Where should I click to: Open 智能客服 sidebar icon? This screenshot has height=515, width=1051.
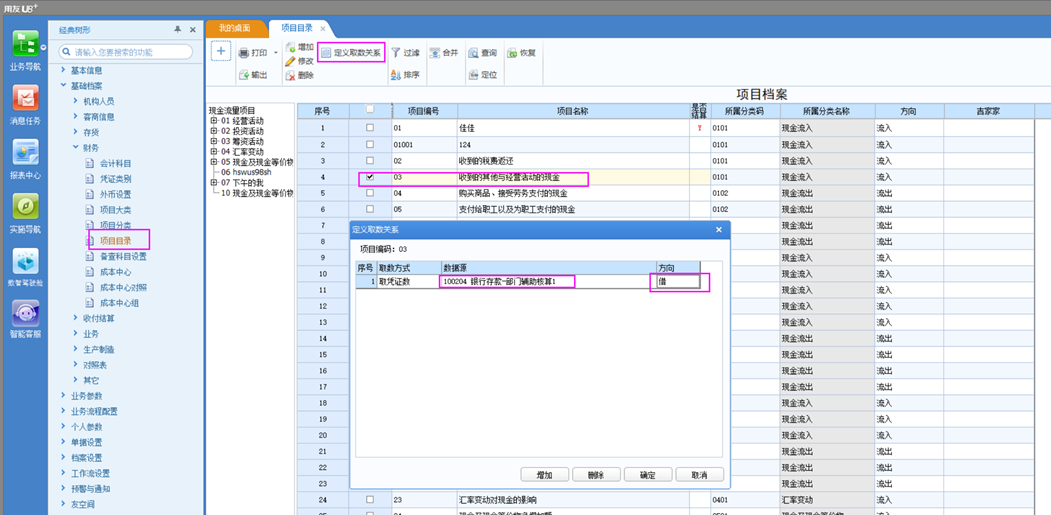tap(25, 312)
